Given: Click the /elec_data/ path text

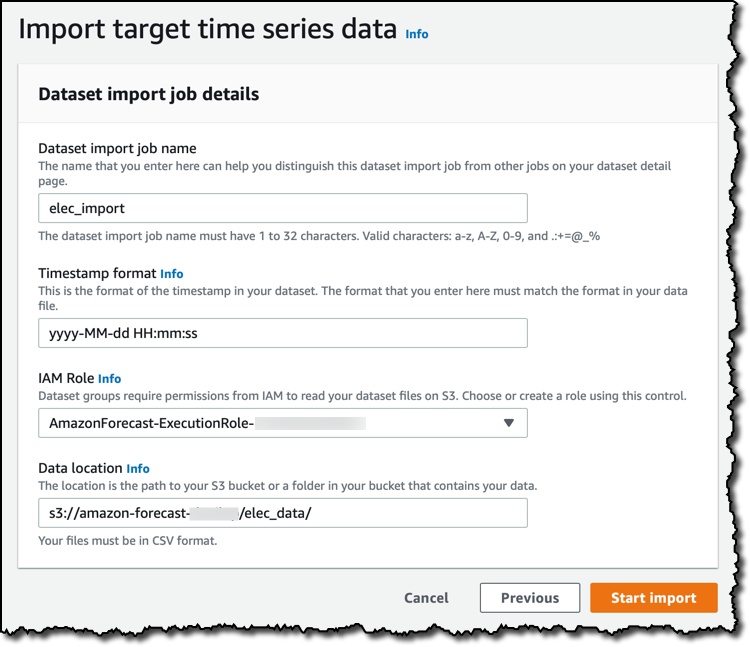Looking at the screenshot, I should pyautogui.click(x=276, y=513).
